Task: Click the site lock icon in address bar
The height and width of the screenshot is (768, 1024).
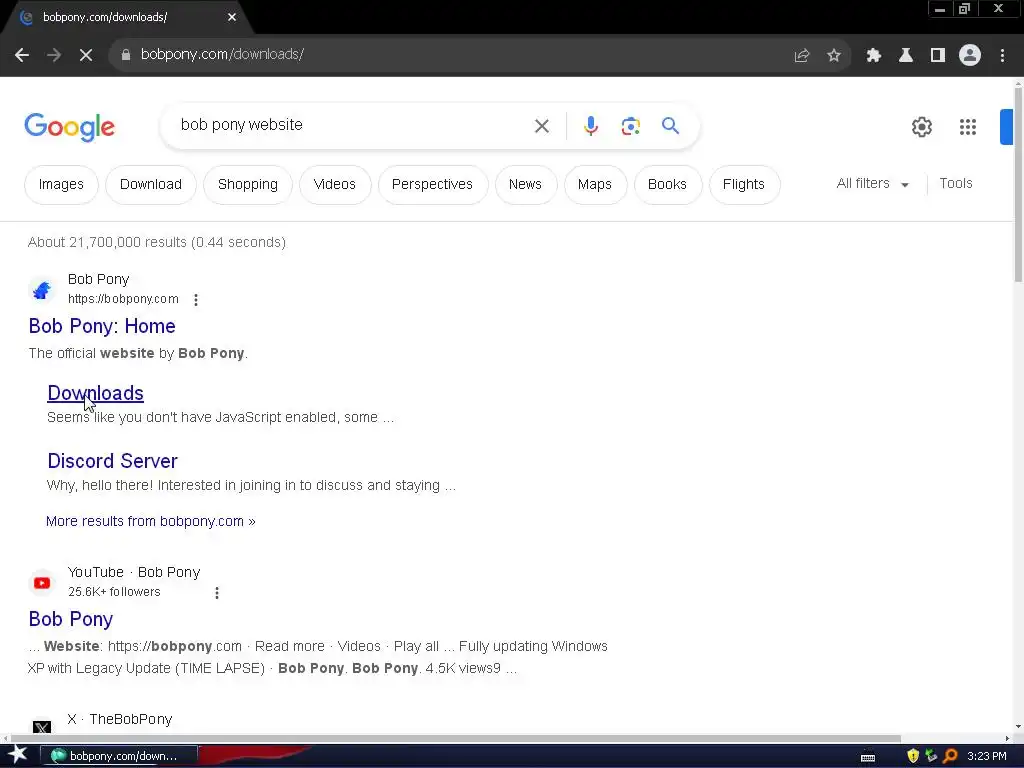Action: click(125, 55)
